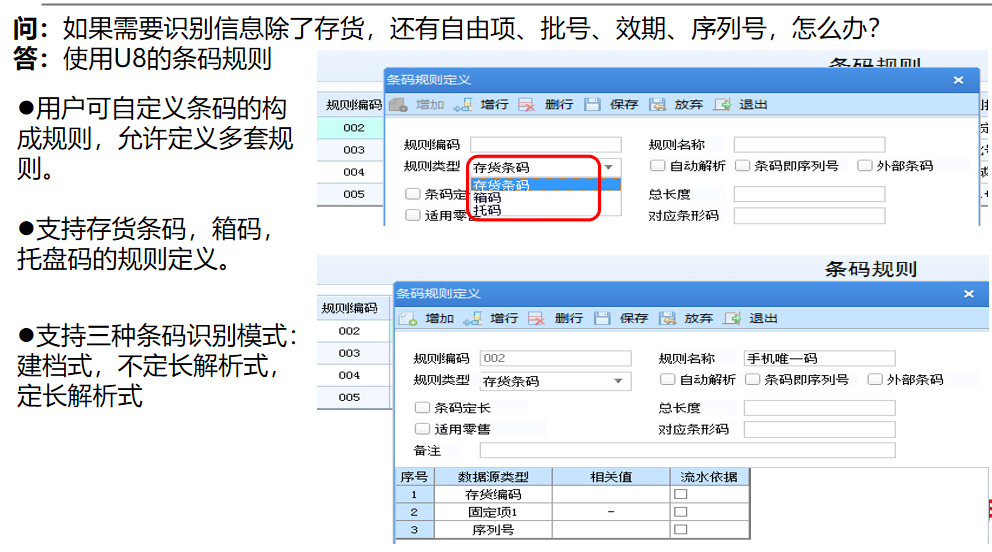The height and width of the screenshot is (552, 992).
Task: Click 数据源类型 column header
Action: [493, 477]
